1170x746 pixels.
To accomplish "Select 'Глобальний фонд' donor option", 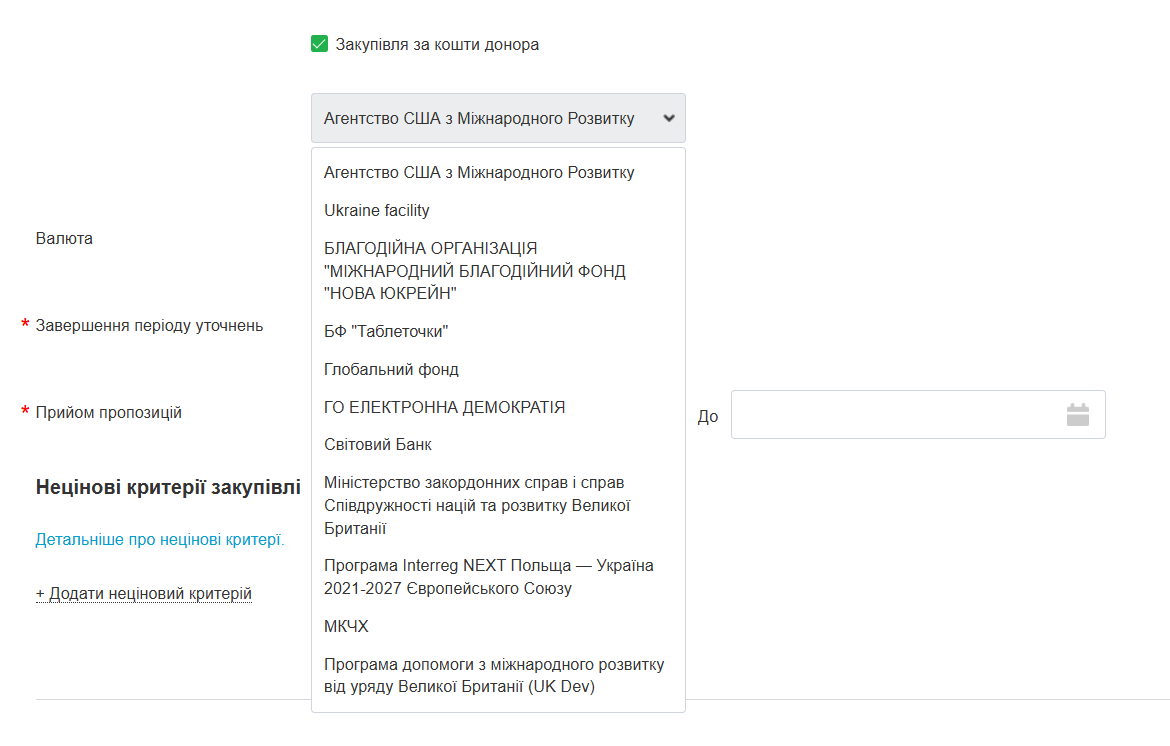I will [391, 369].
